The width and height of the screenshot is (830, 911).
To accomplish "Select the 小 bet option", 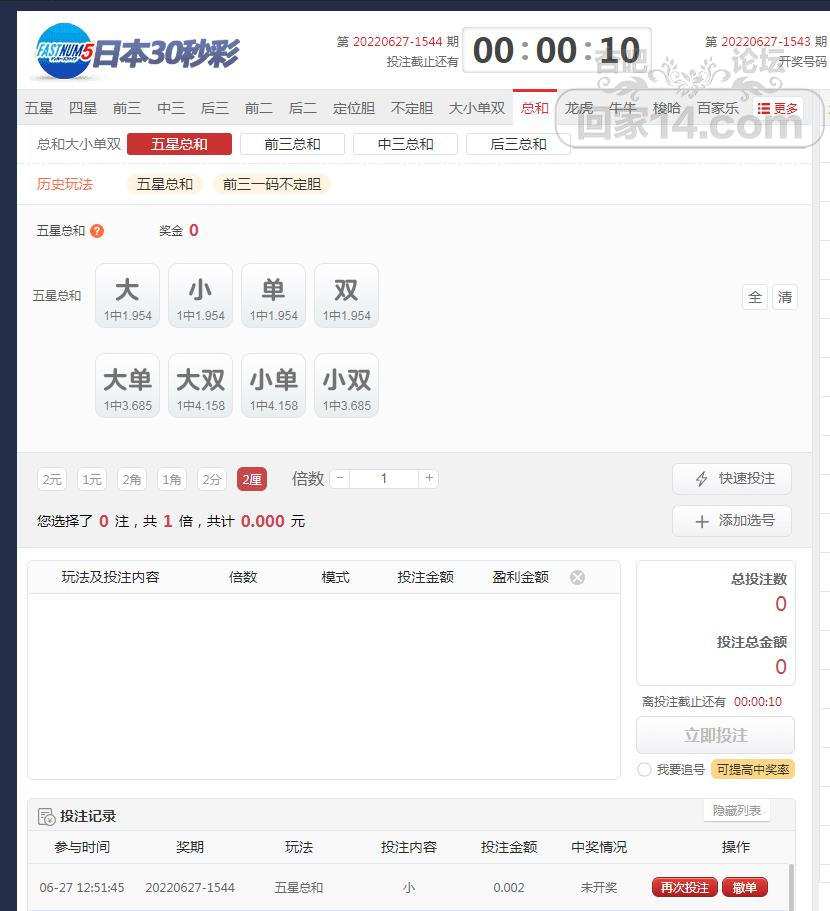I will coord(200,296).
